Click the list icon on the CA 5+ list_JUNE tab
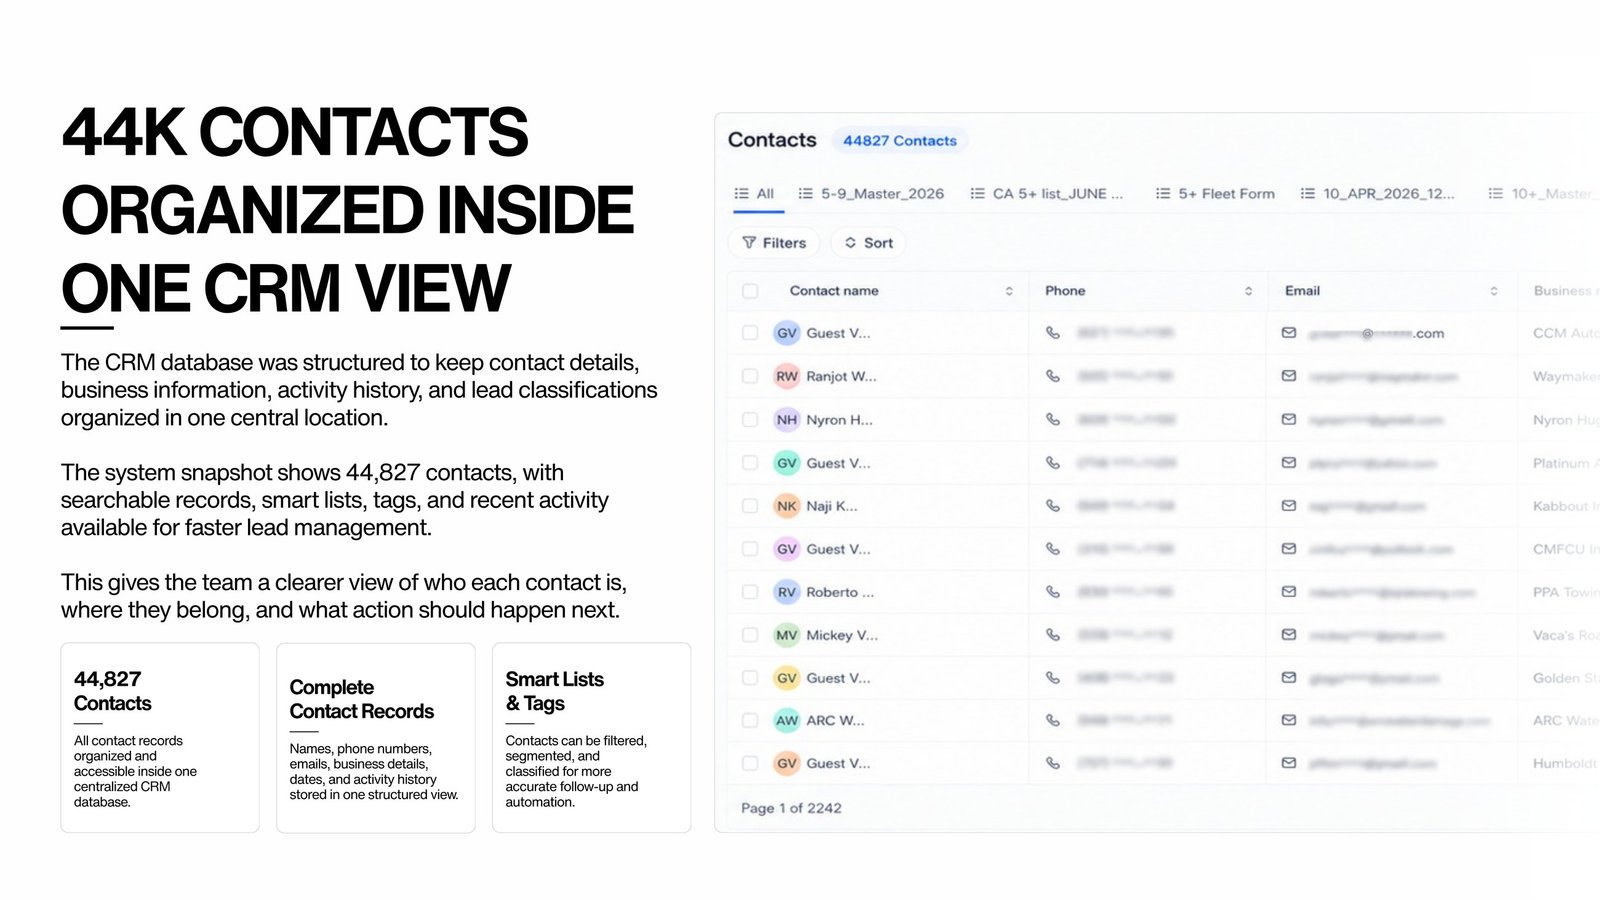The image size is (1600, 900). click(x=978, y=193)
